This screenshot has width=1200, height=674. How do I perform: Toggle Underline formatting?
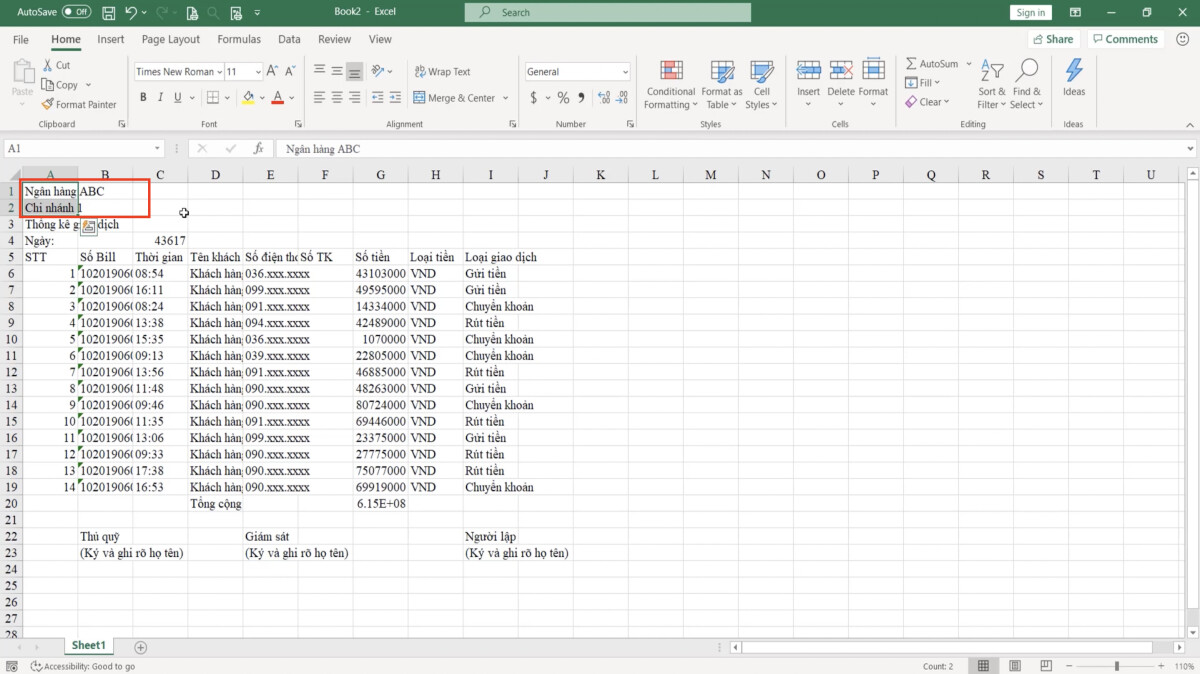pyautogui.click(x=178, y=98)
